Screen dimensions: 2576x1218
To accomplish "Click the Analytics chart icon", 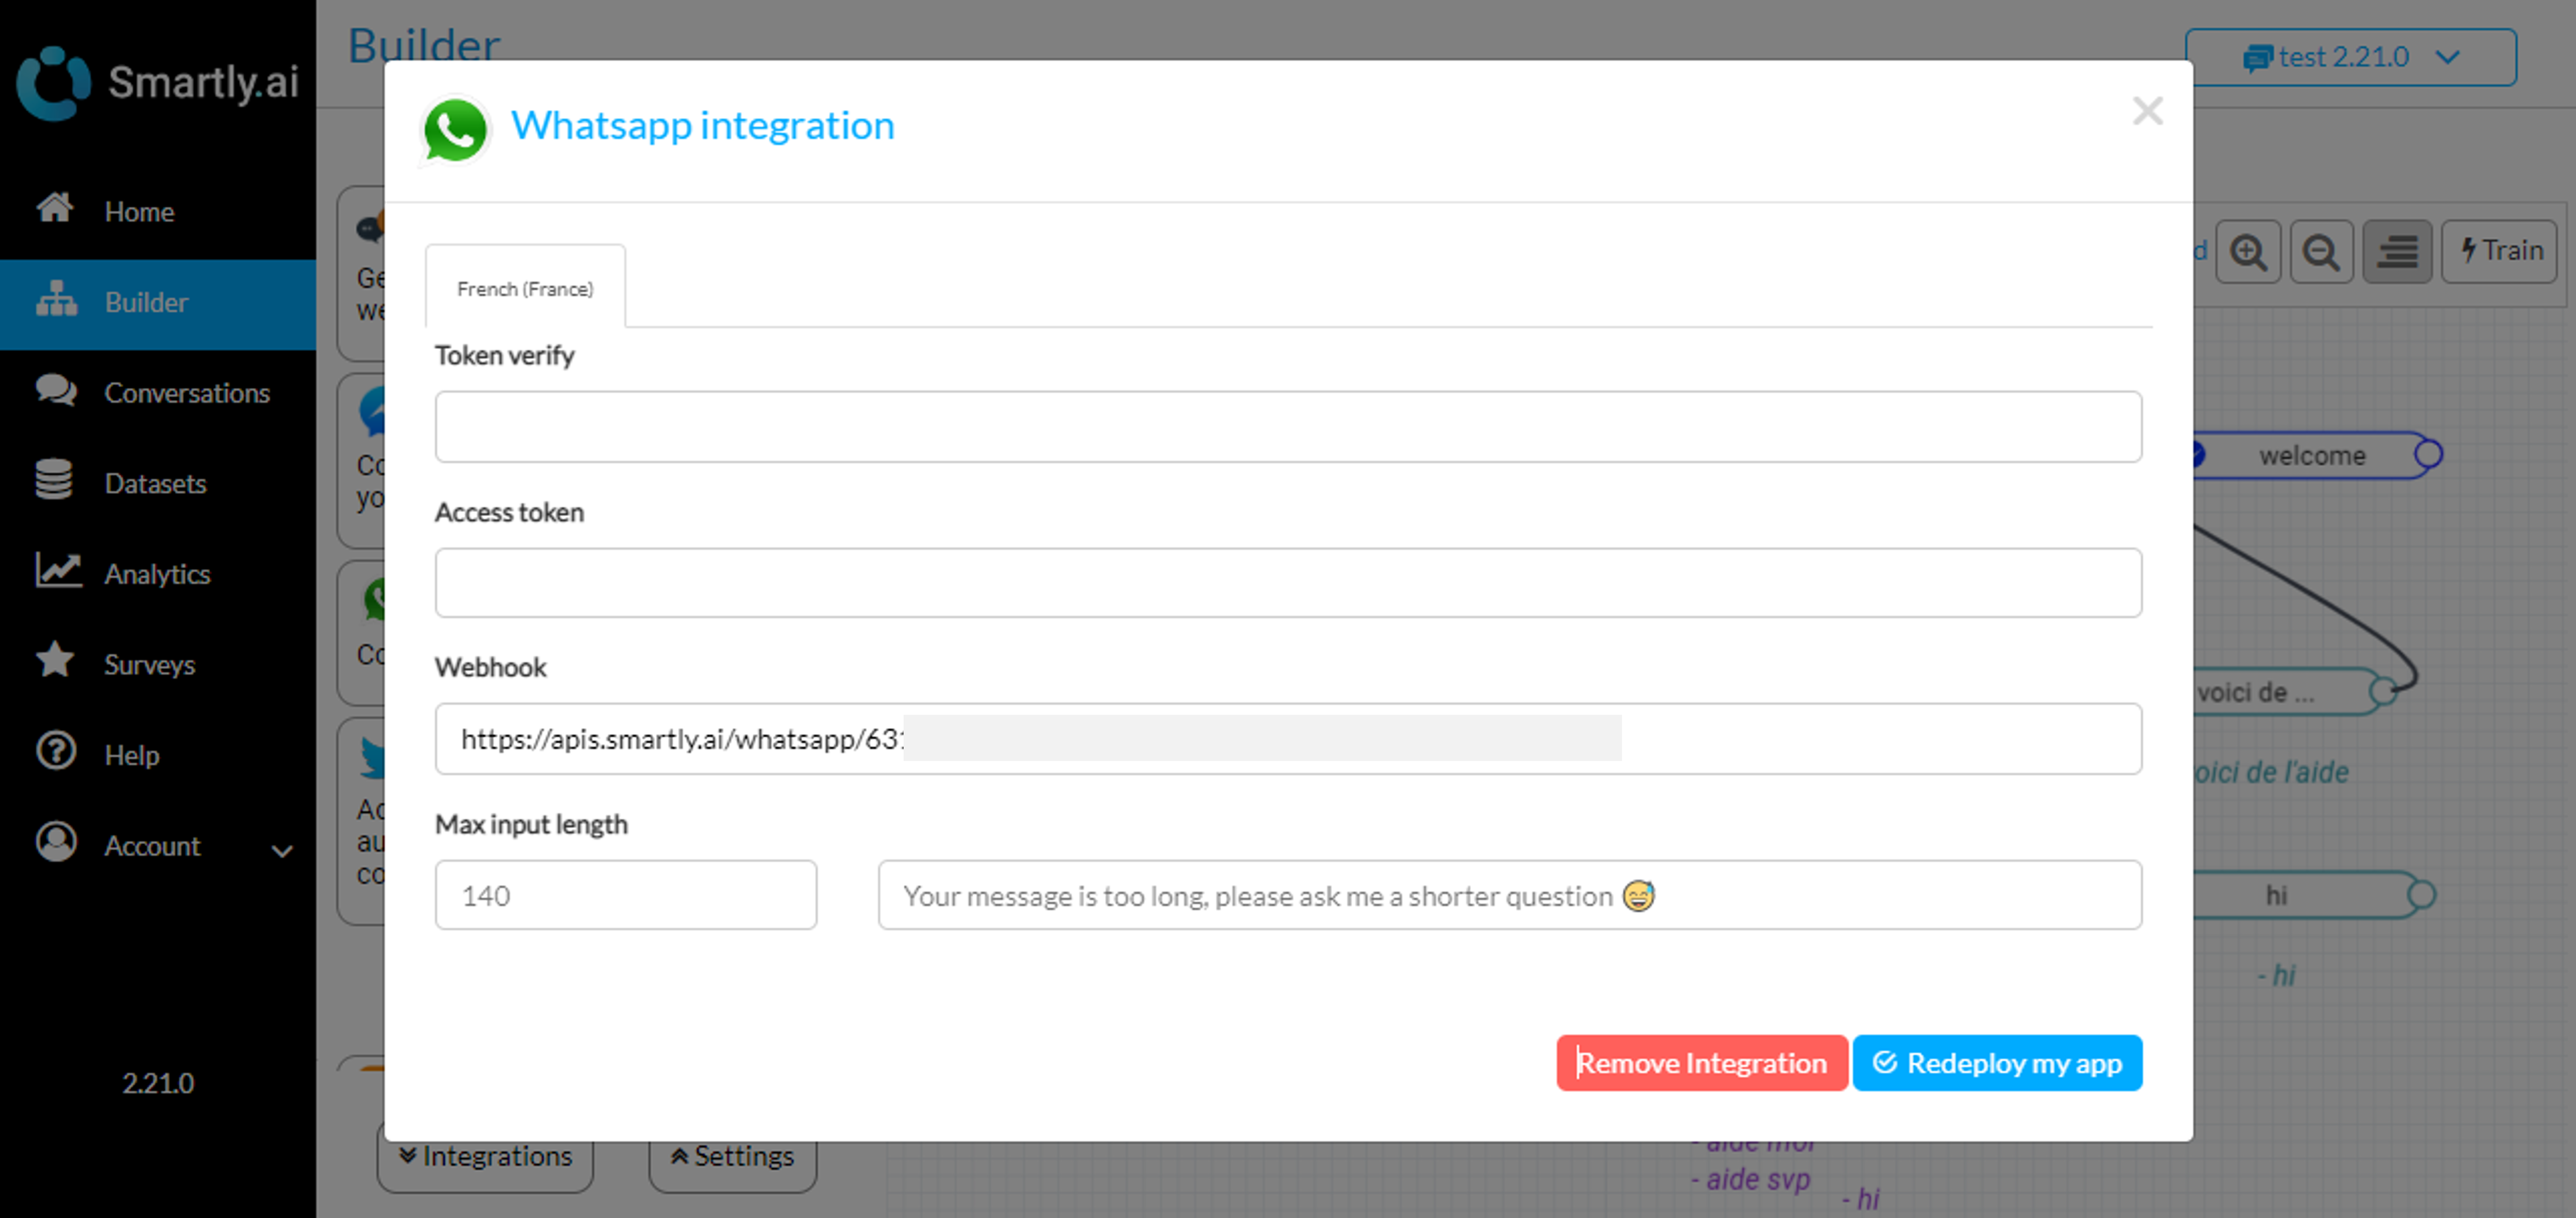I will pos(57,571).
